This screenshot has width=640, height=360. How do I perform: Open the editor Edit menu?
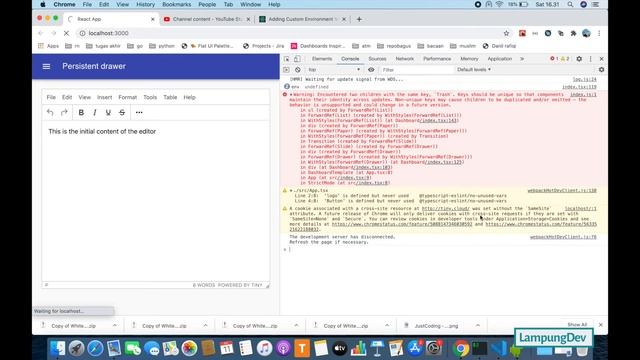[x=67, y=97]
